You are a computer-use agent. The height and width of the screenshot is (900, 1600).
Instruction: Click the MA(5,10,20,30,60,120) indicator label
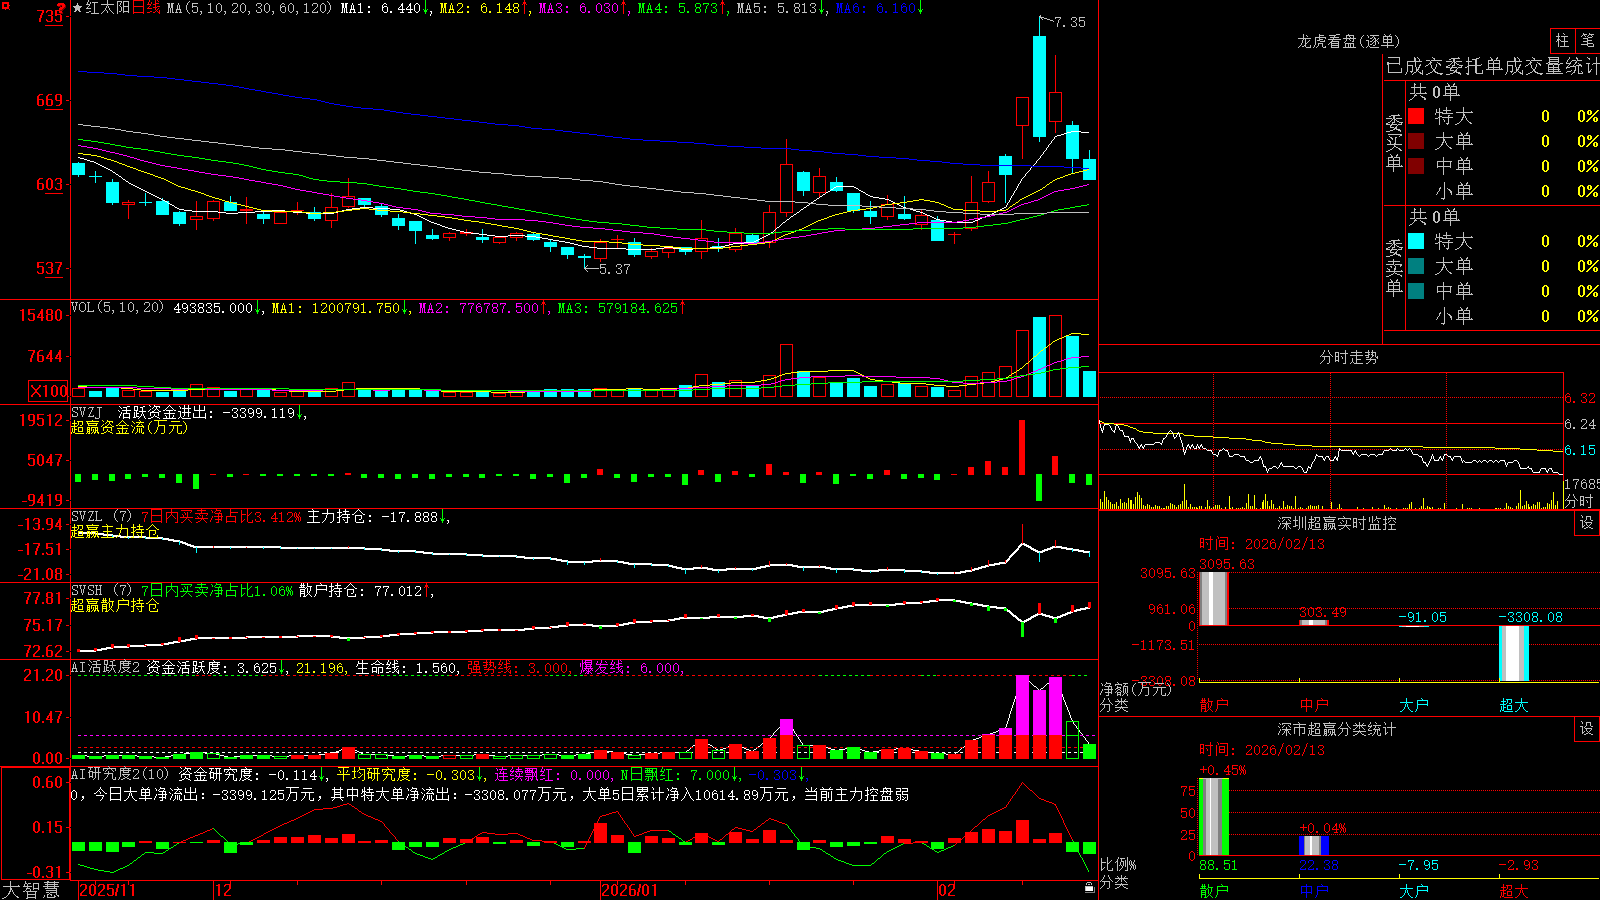[249, 8]
